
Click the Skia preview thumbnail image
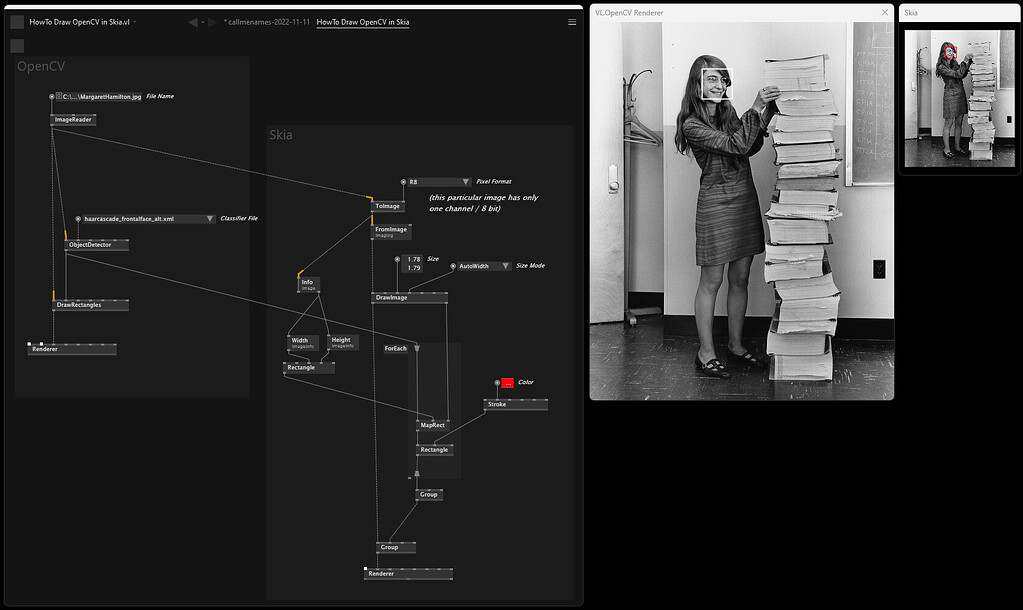(958, 97)
